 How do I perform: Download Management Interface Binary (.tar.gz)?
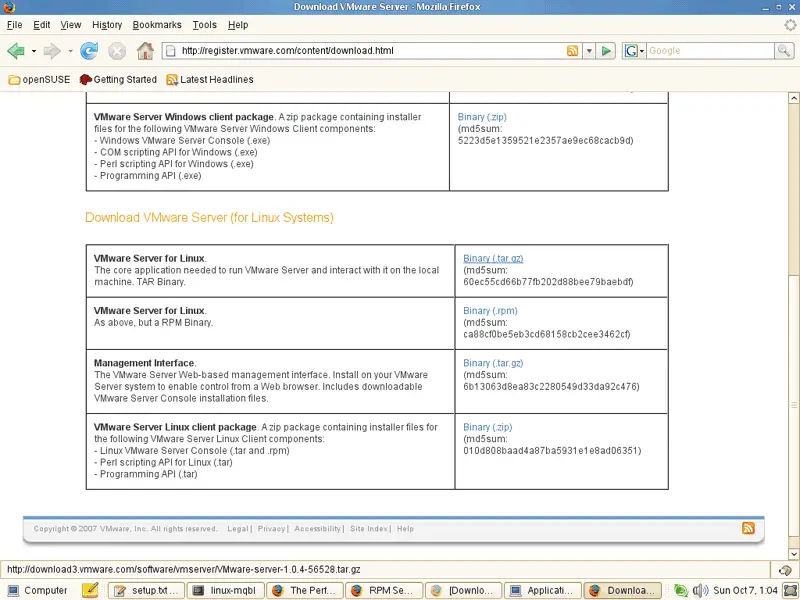point(493,363)
